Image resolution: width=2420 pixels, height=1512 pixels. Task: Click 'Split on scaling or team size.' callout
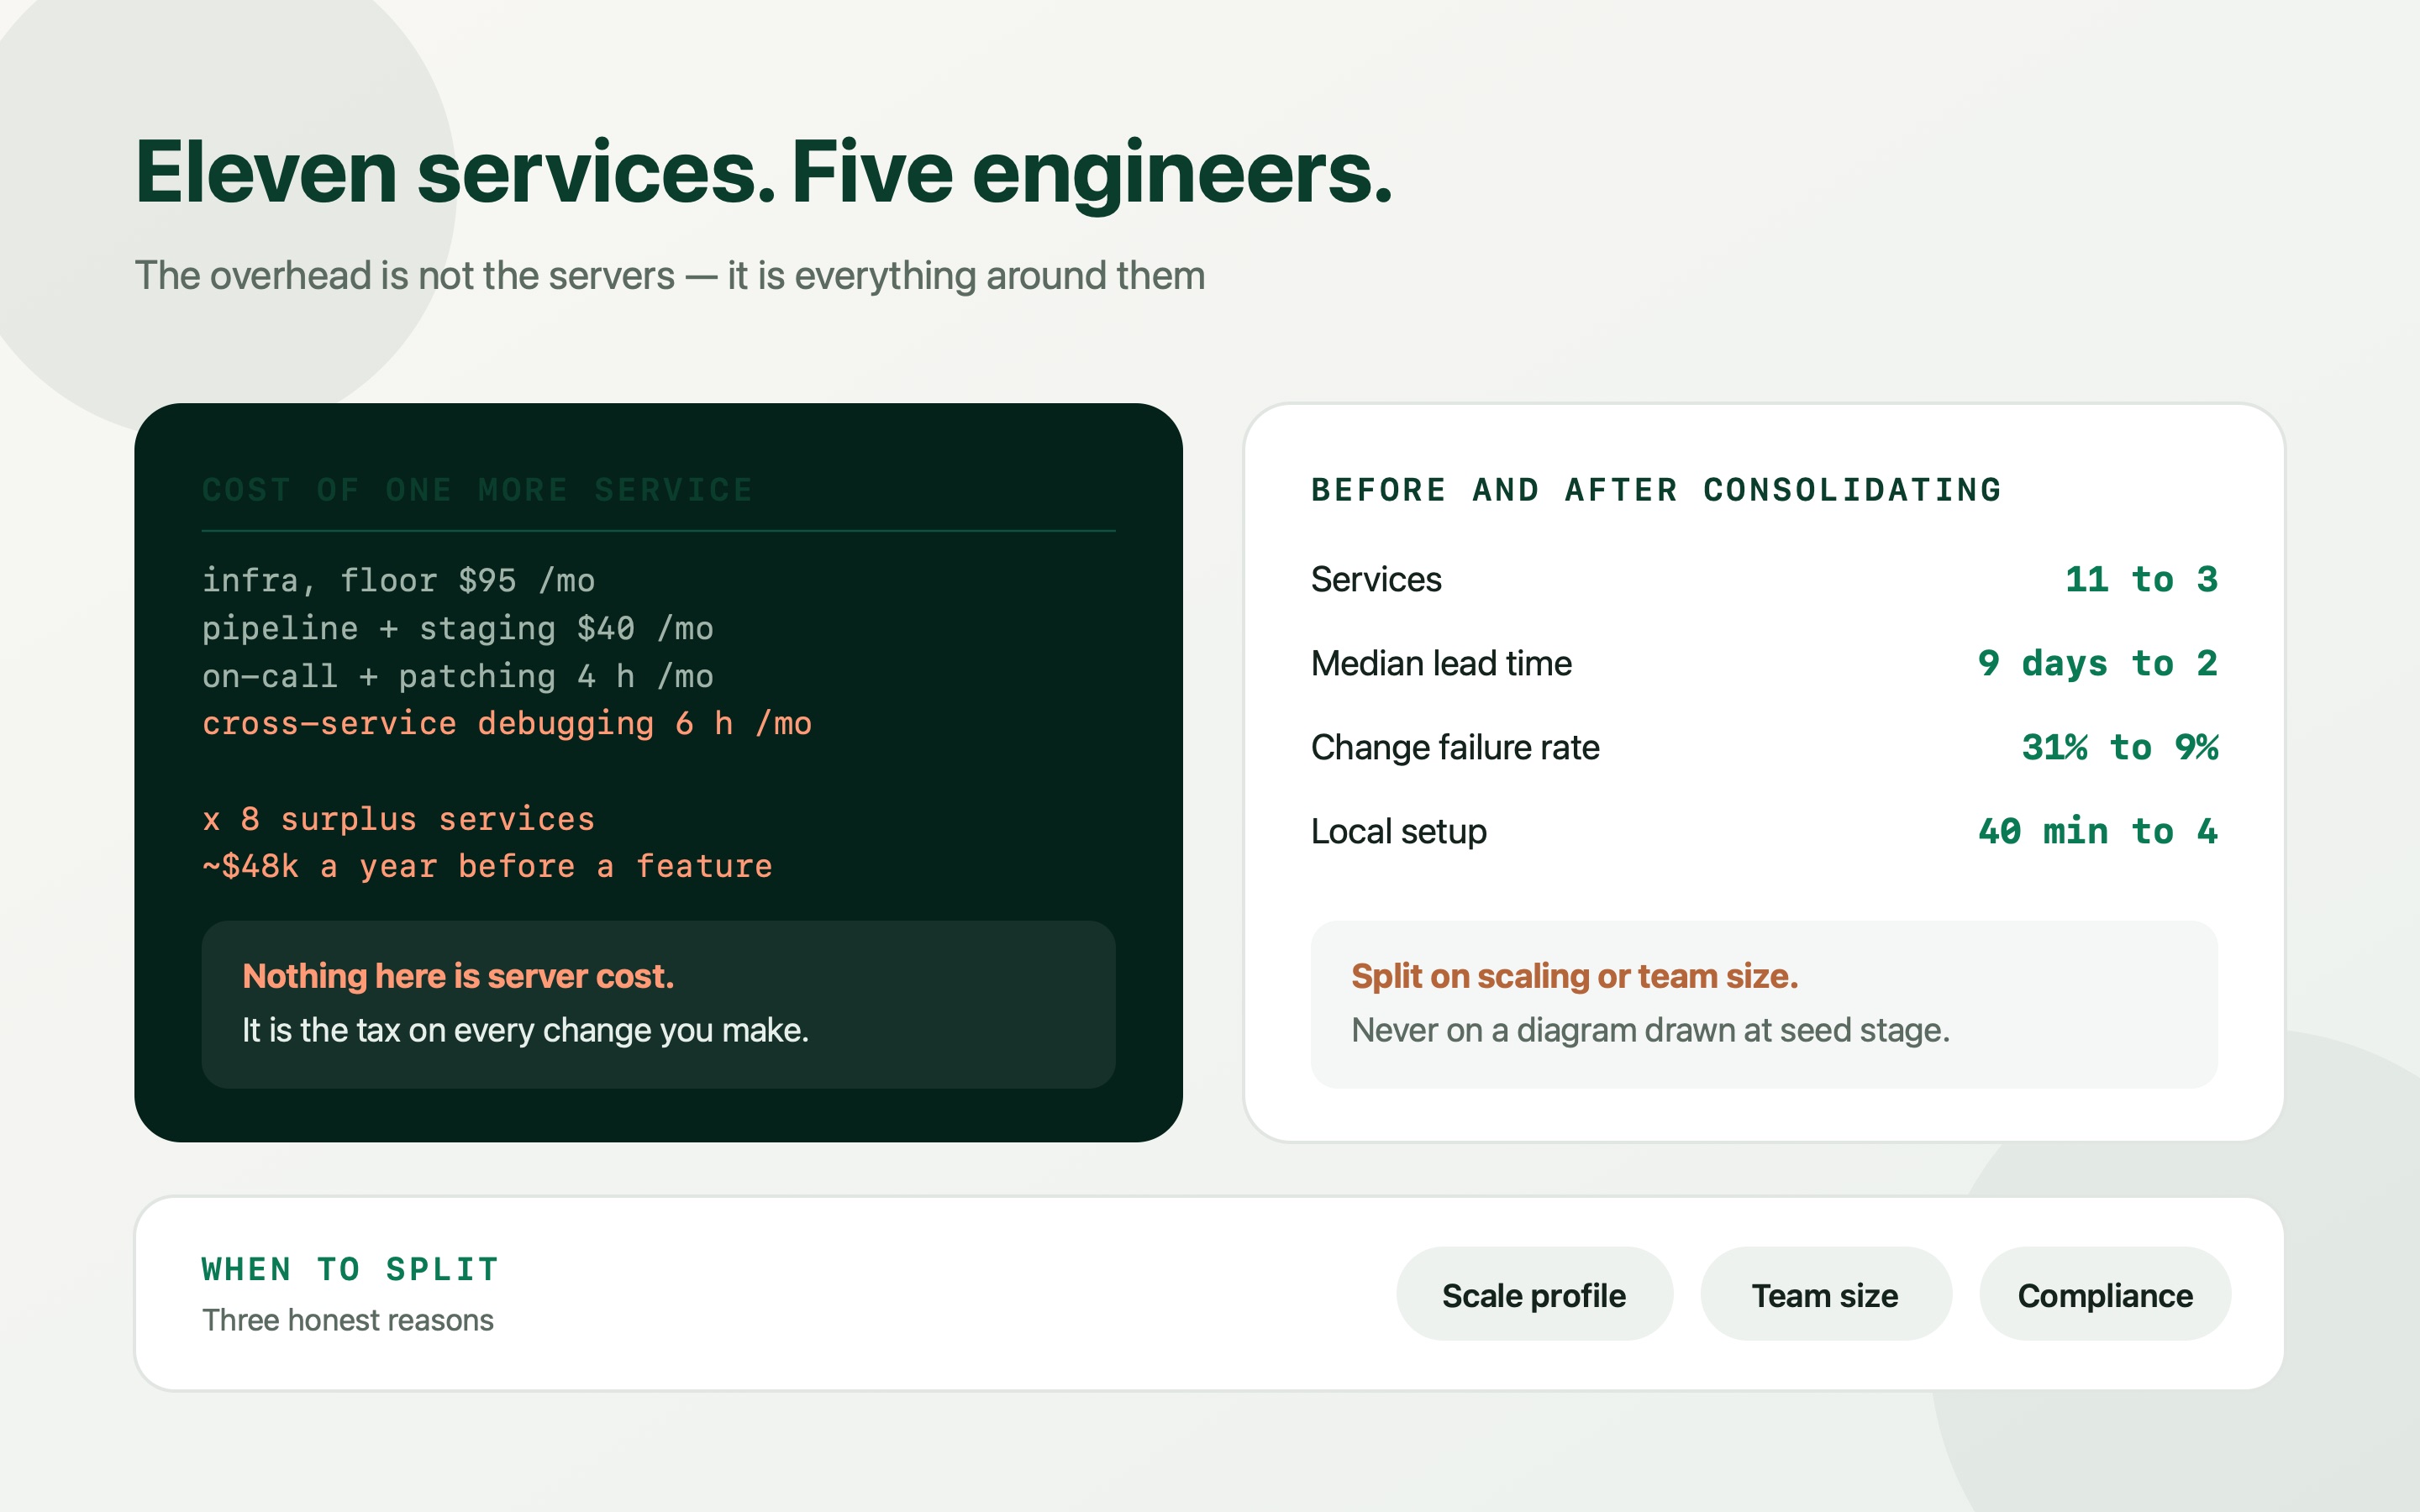tap(1574, 976)
